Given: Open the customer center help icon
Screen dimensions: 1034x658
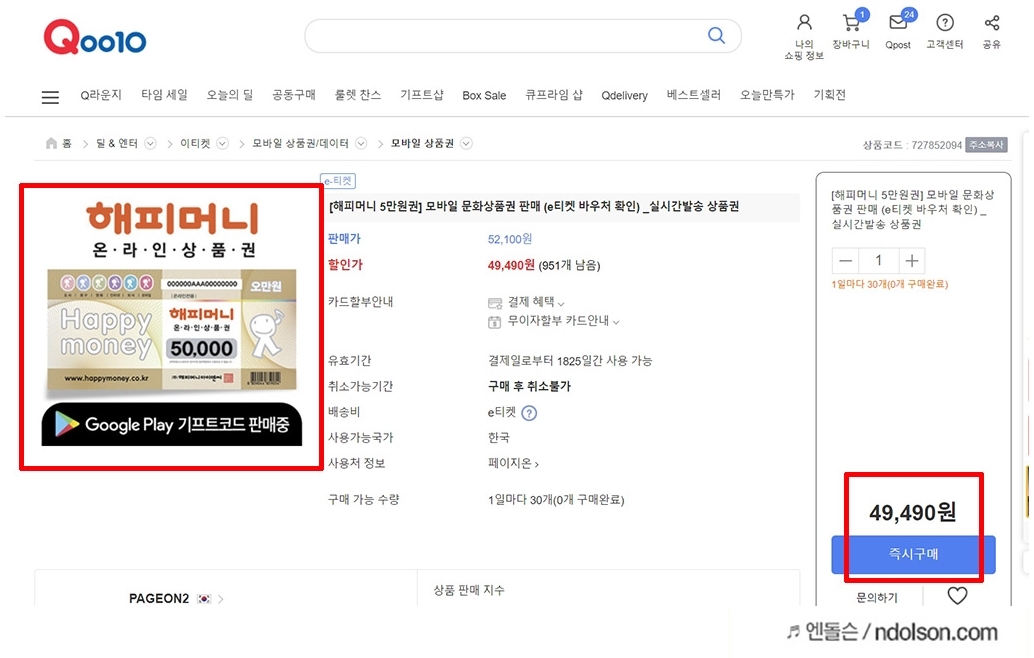Looking at the screenshot, I should pyautogui.click(x=945, y=23).
